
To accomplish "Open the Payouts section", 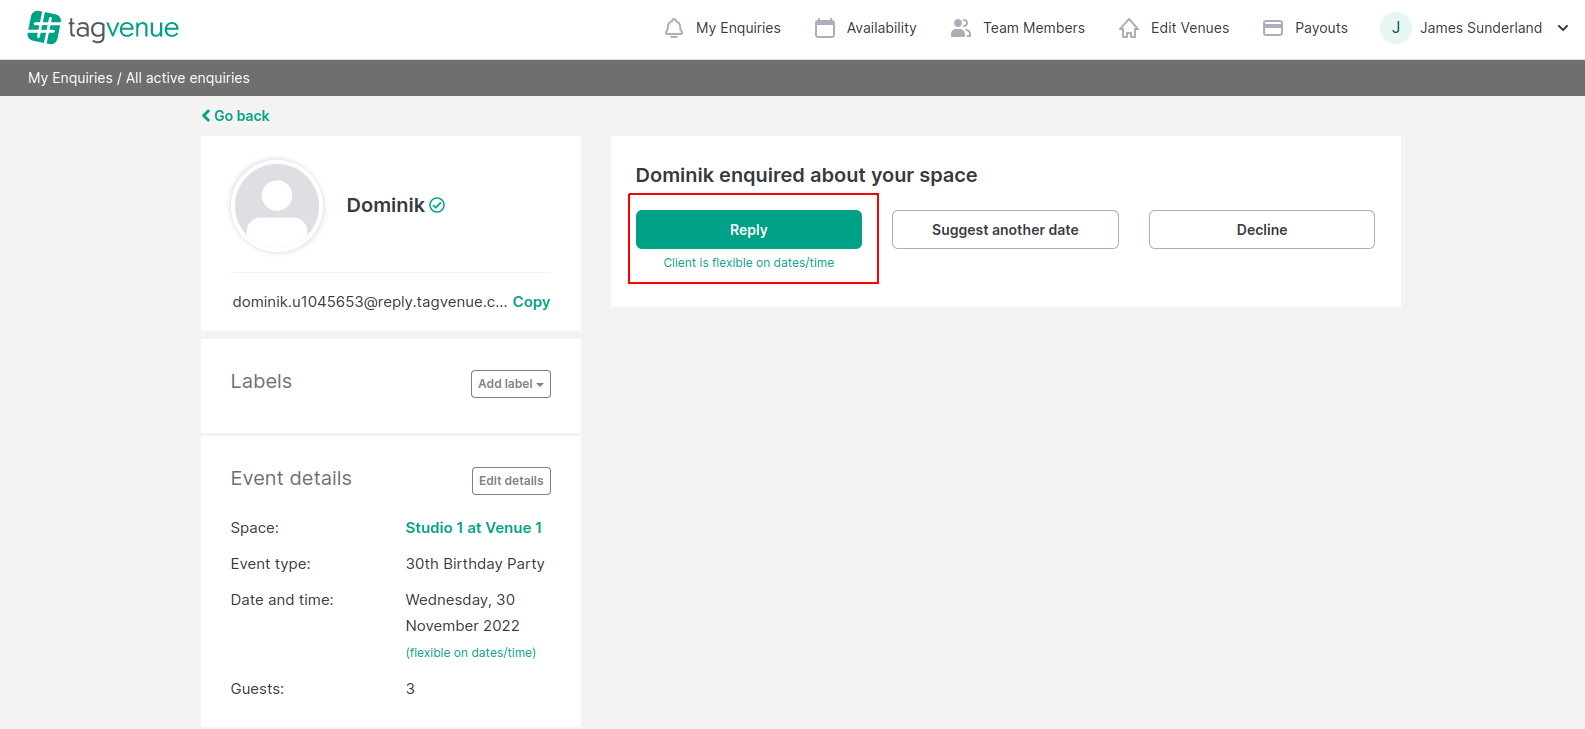I will pos(1321,28).
